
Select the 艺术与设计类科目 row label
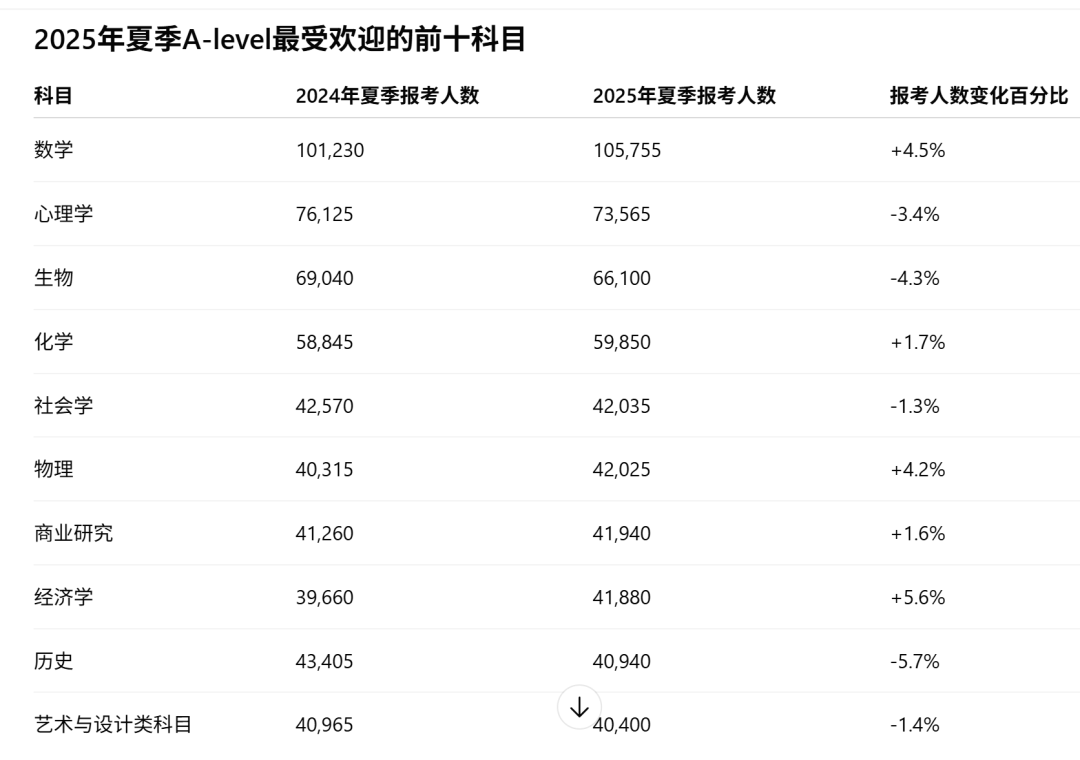coord(112,724)
